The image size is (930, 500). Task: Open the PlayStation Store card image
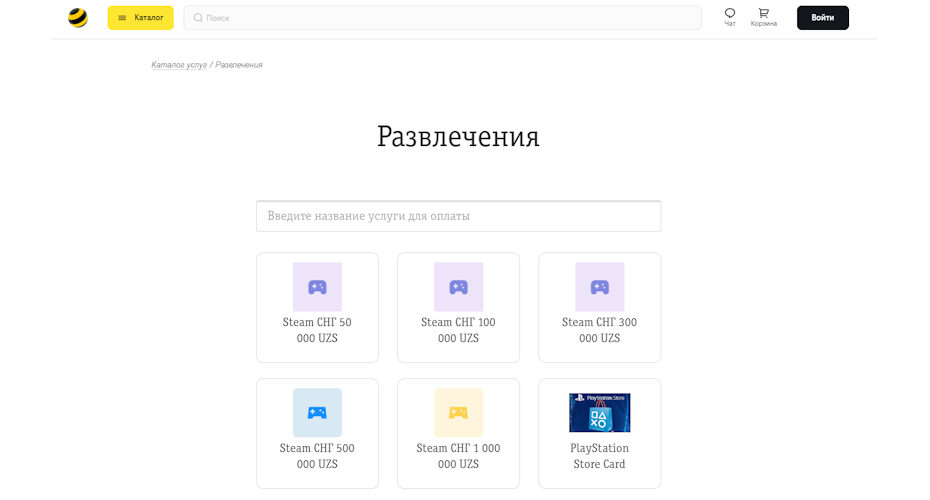(x=600, y=413)
